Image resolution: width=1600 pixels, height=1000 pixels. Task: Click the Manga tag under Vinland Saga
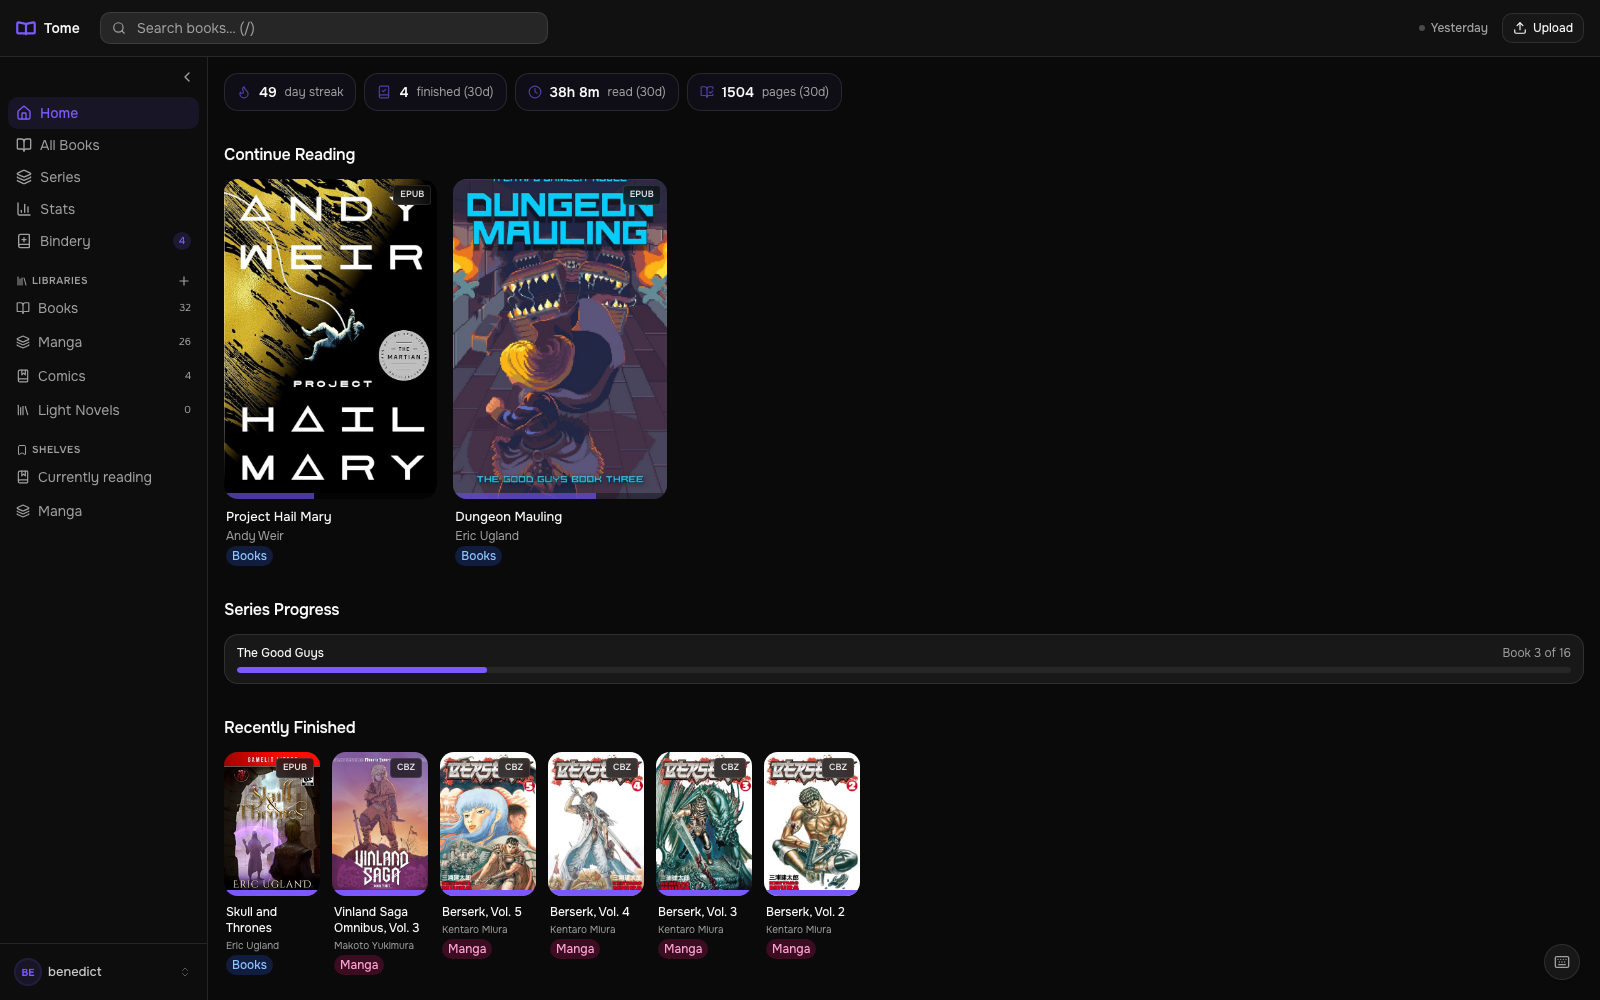359,965
